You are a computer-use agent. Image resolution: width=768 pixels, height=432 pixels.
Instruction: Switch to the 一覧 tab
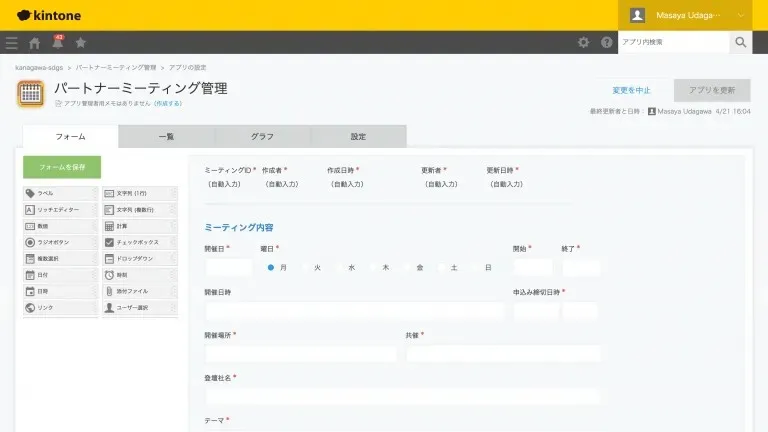(166, 136)
